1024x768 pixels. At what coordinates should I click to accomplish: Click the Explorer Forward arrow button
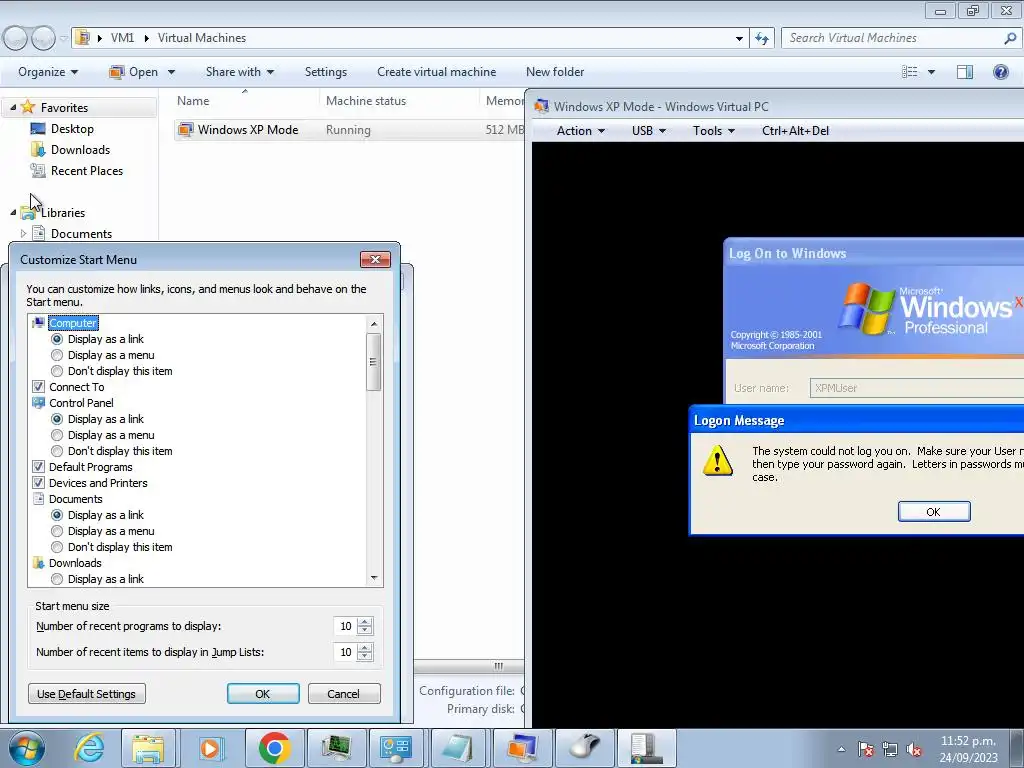43,39
